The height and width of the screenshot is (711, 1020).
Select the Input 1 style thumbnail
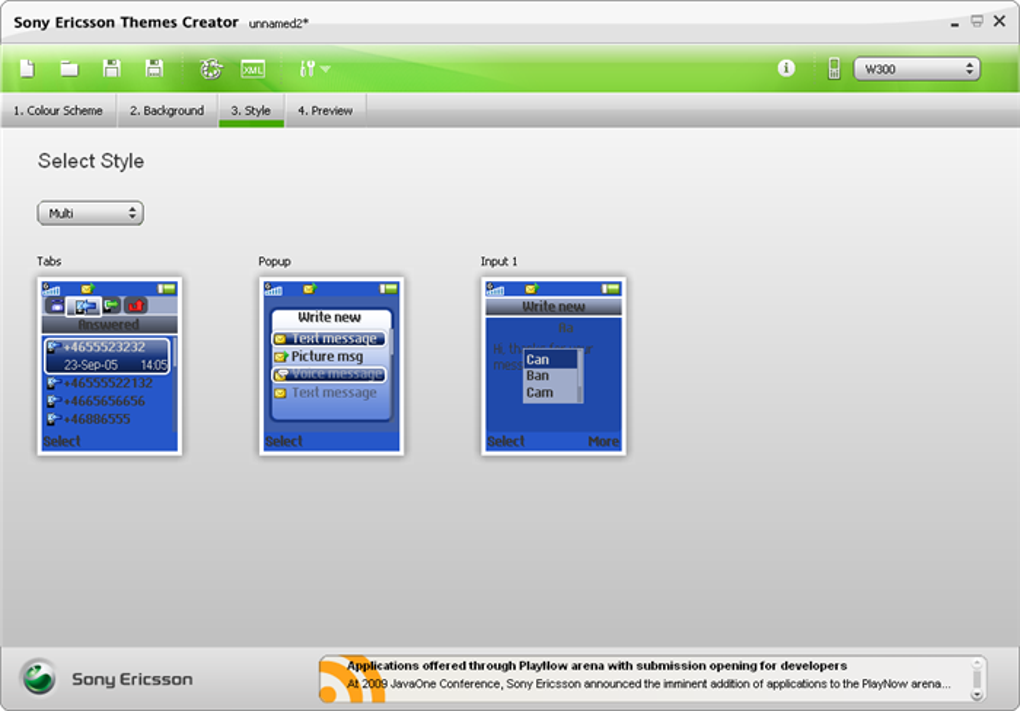pos(553,366)
